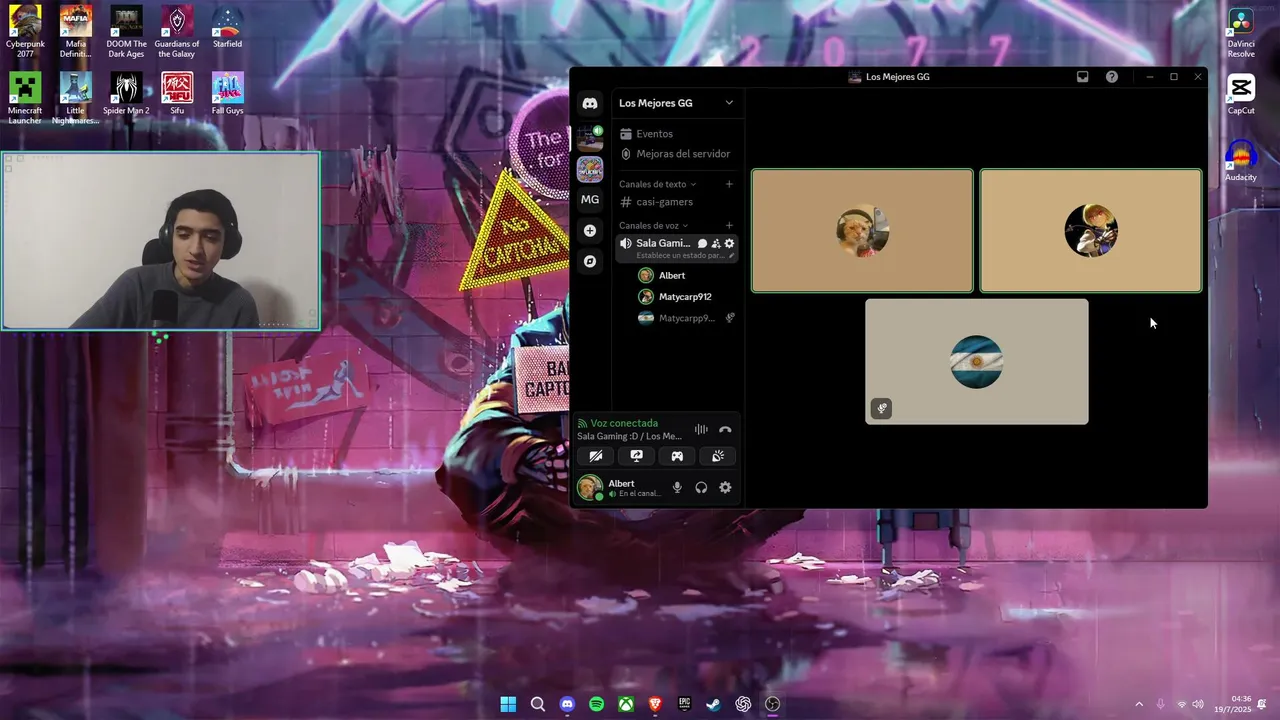The width and height of the screenshot is (1280, 720).
Task: Open DaVinci Resolve desktop icon
Action: [x=1241, y=34]
